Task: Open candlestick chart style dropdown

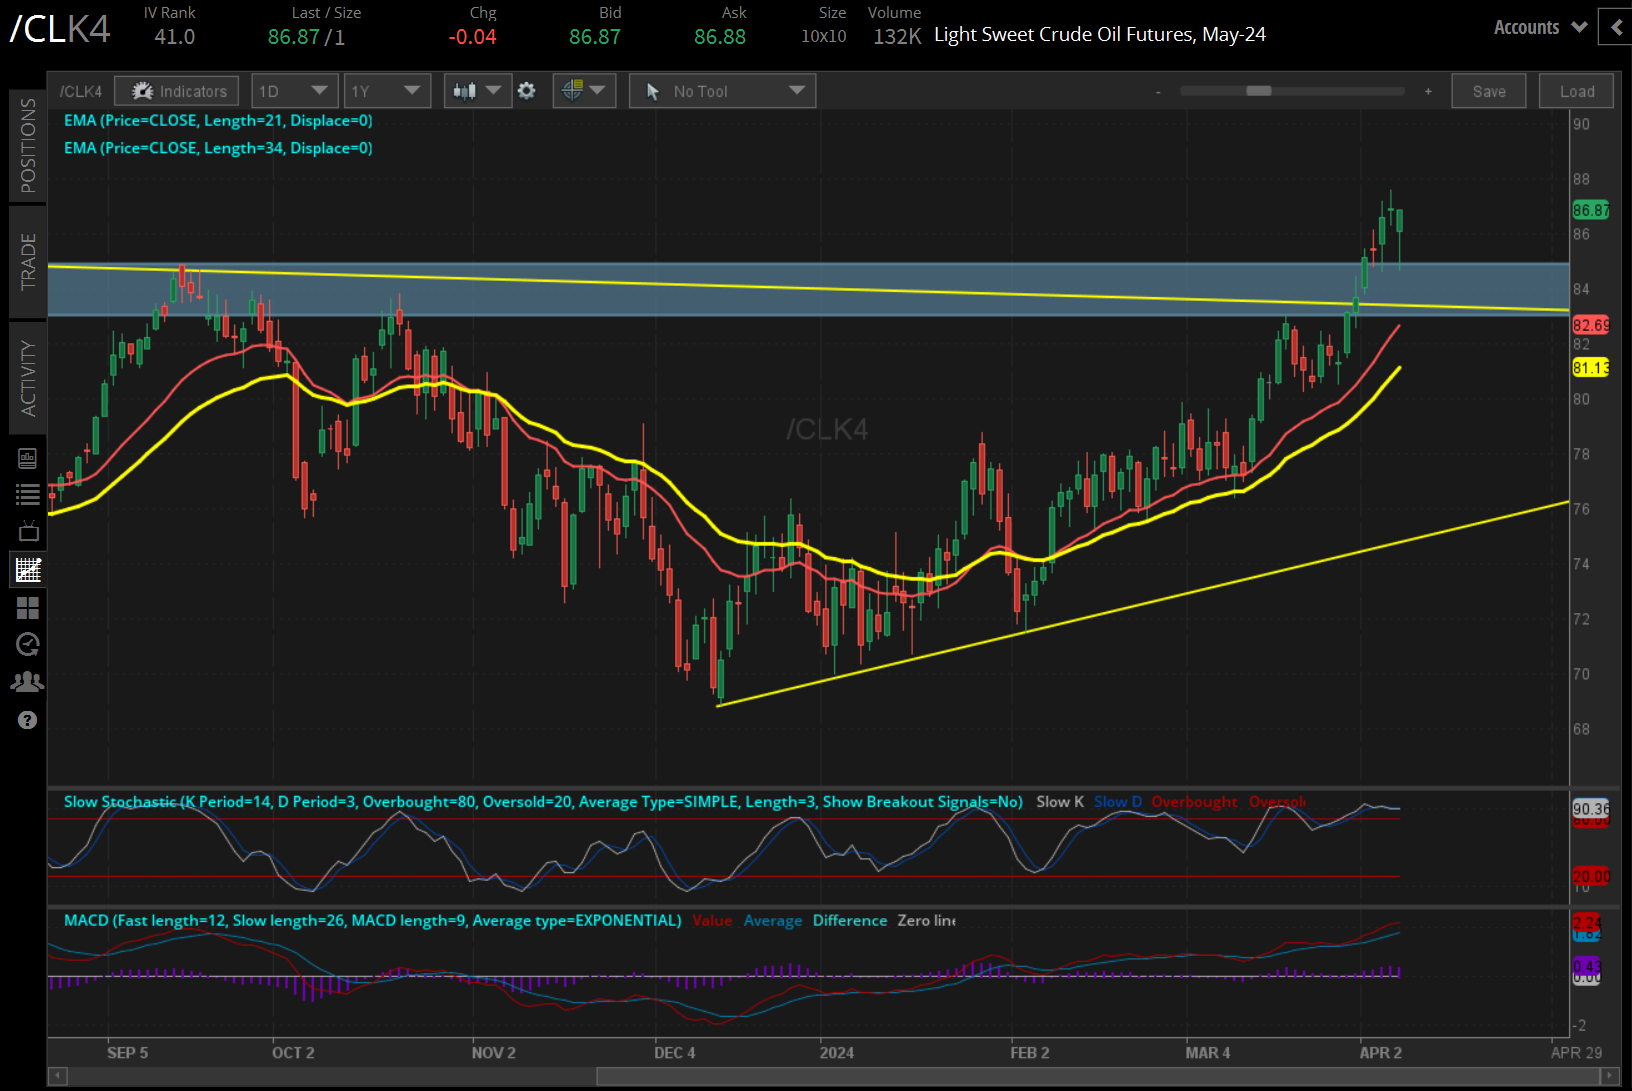Action: (x=477, y=91)
